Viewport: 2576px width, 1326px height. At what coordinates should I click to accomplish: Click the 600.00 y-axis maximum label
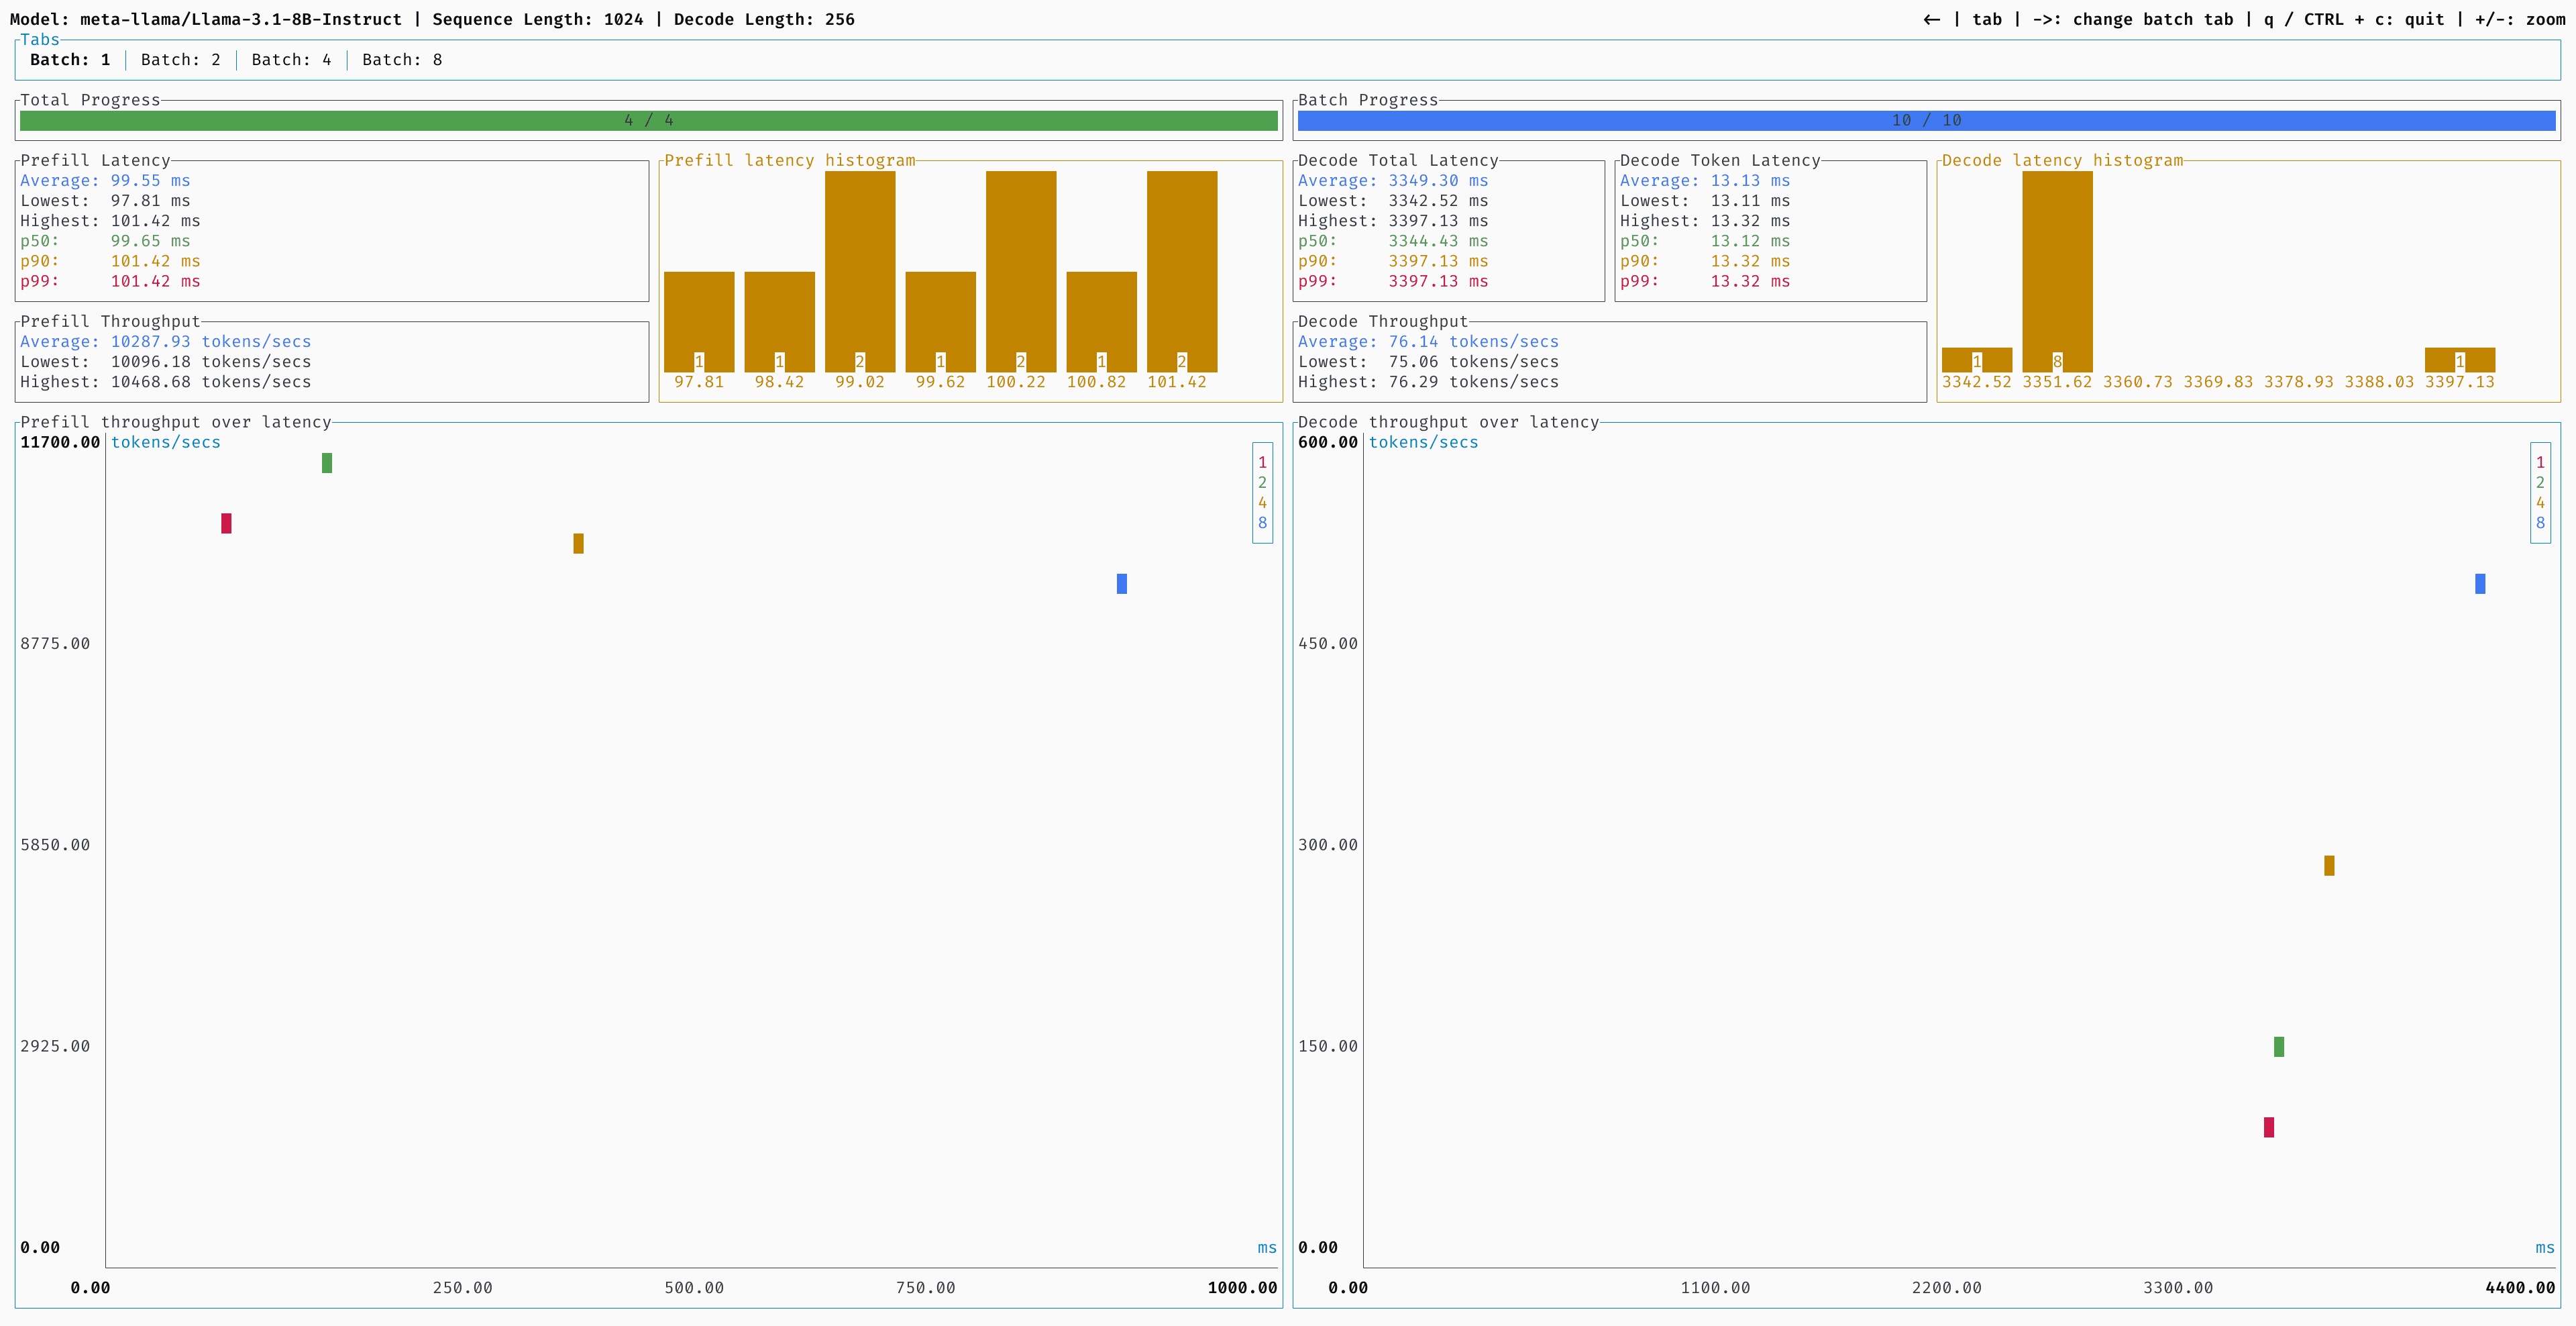point(1328,443)
